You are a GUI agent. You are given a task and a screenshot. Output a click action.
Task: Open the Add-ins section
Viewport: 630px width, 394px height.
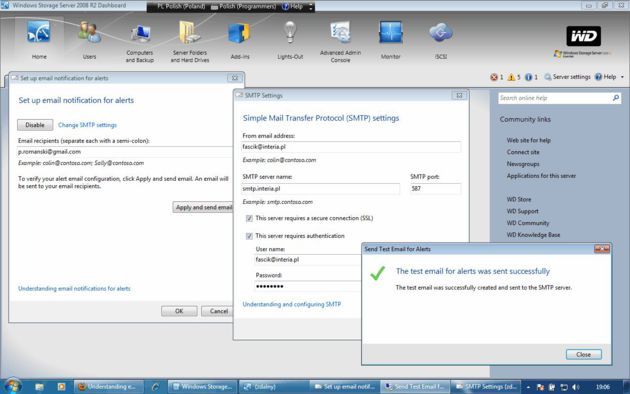(x=240, y=40)
